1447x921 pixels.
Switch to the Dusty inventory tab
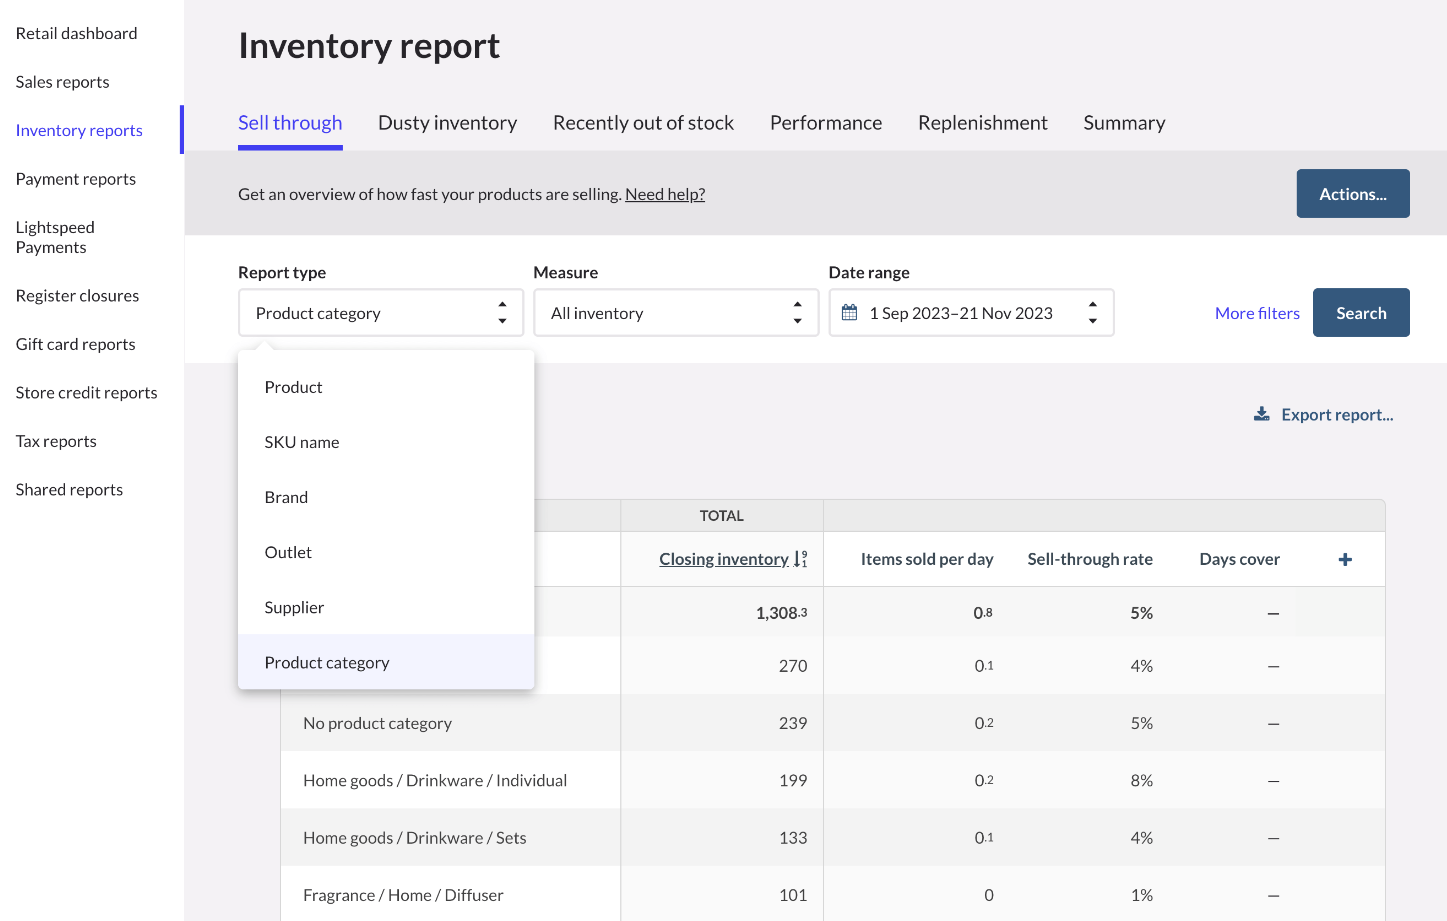point(447,122)
